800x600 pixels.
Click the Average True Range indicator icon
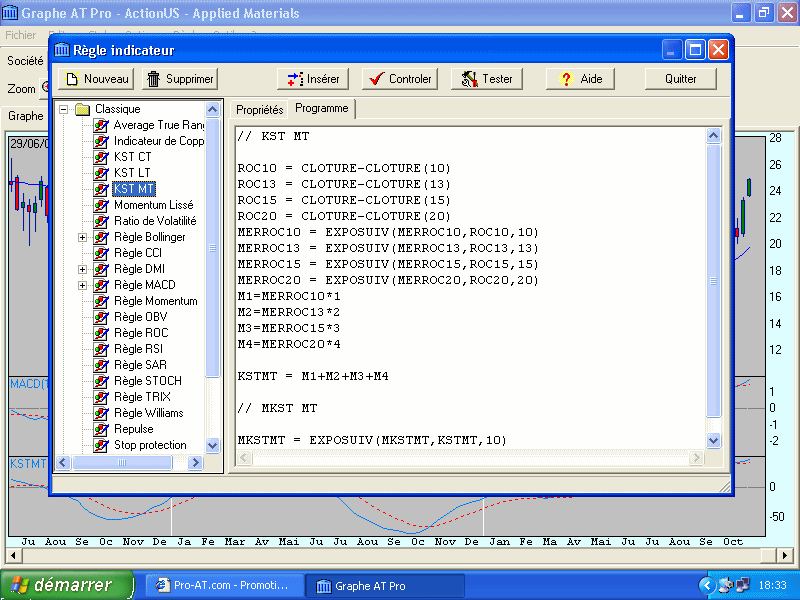click(101, 125)
